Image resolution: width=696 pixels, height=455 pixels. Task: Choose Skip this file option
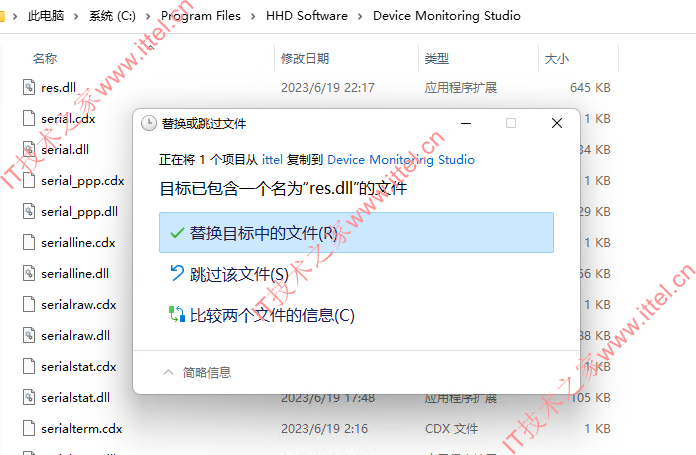[x=356, y=274]
